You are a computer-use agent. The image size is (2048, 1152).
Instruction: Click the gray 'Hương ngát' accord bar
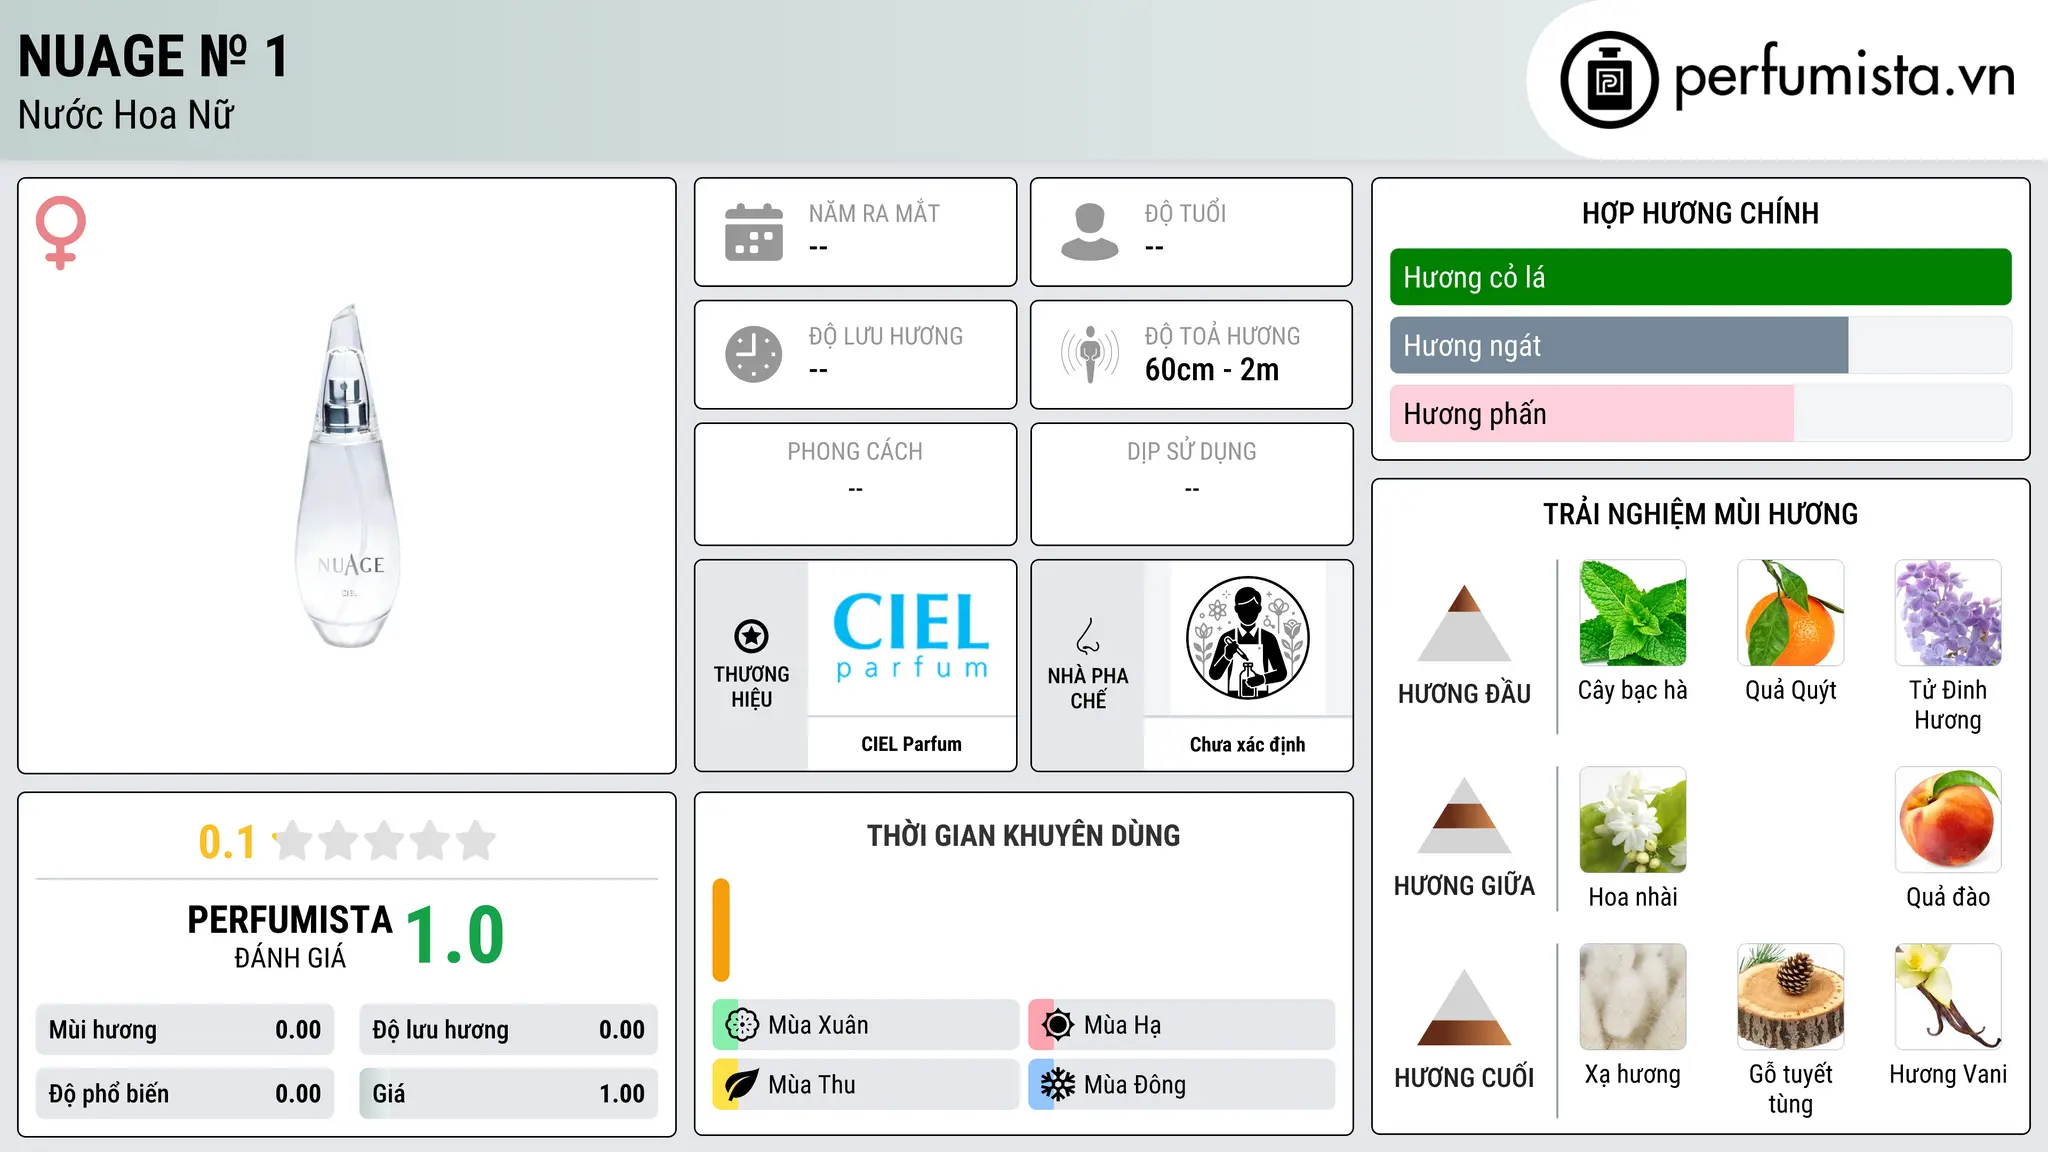[x=1619, y=346]
